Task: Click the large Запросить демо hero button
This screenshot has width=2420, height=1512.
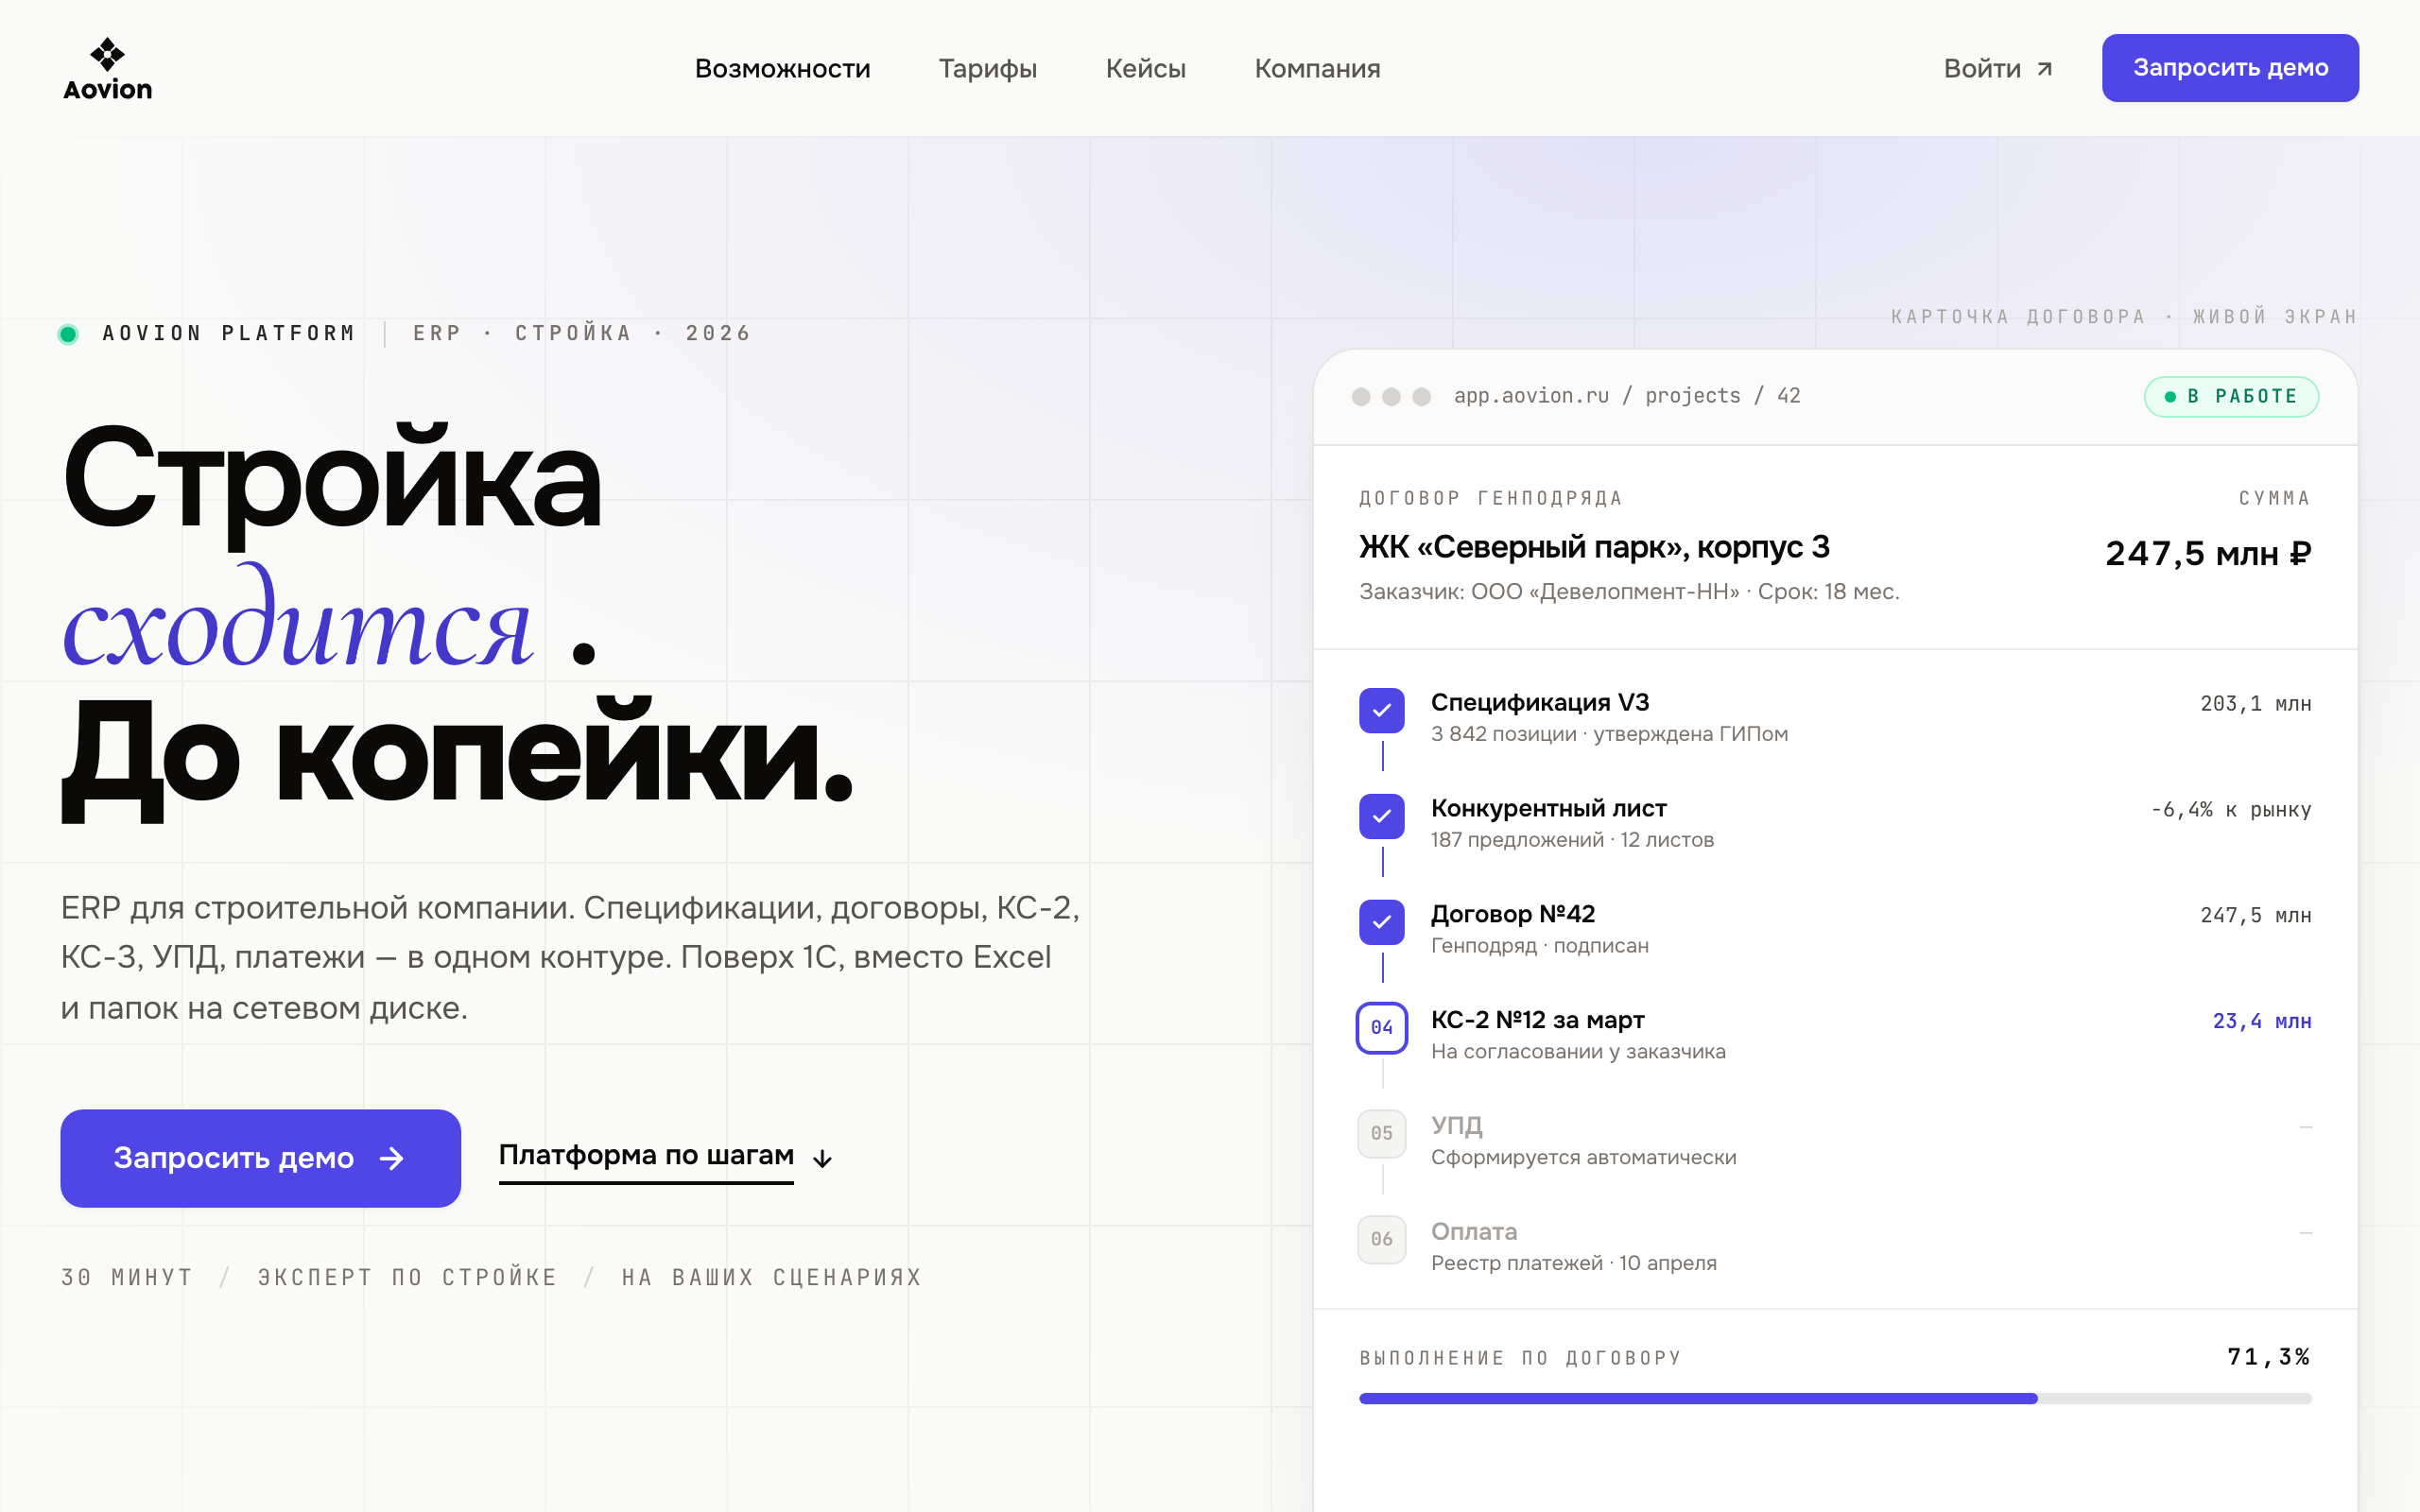Action: 260,1158
